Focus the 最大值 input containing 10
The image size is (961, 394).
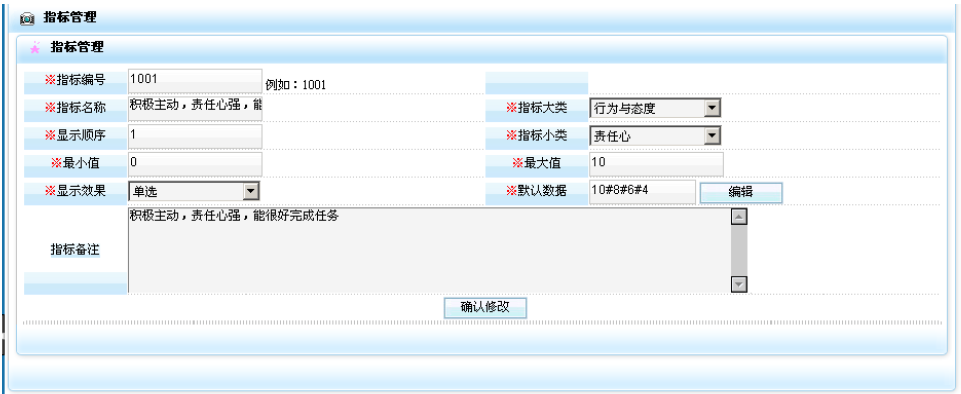[656, 164]
